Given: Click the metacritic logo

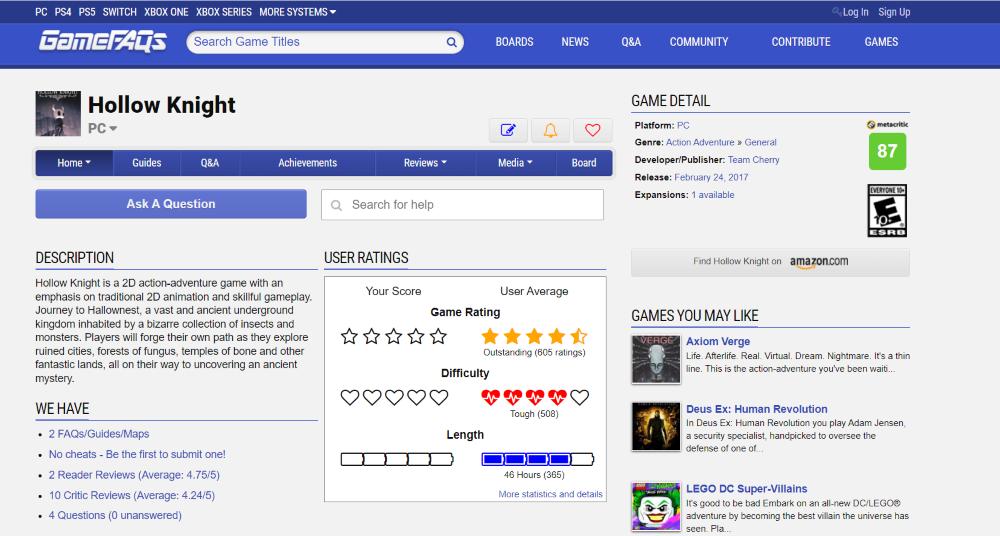Looking at the screenshot, I should (887, 124).
